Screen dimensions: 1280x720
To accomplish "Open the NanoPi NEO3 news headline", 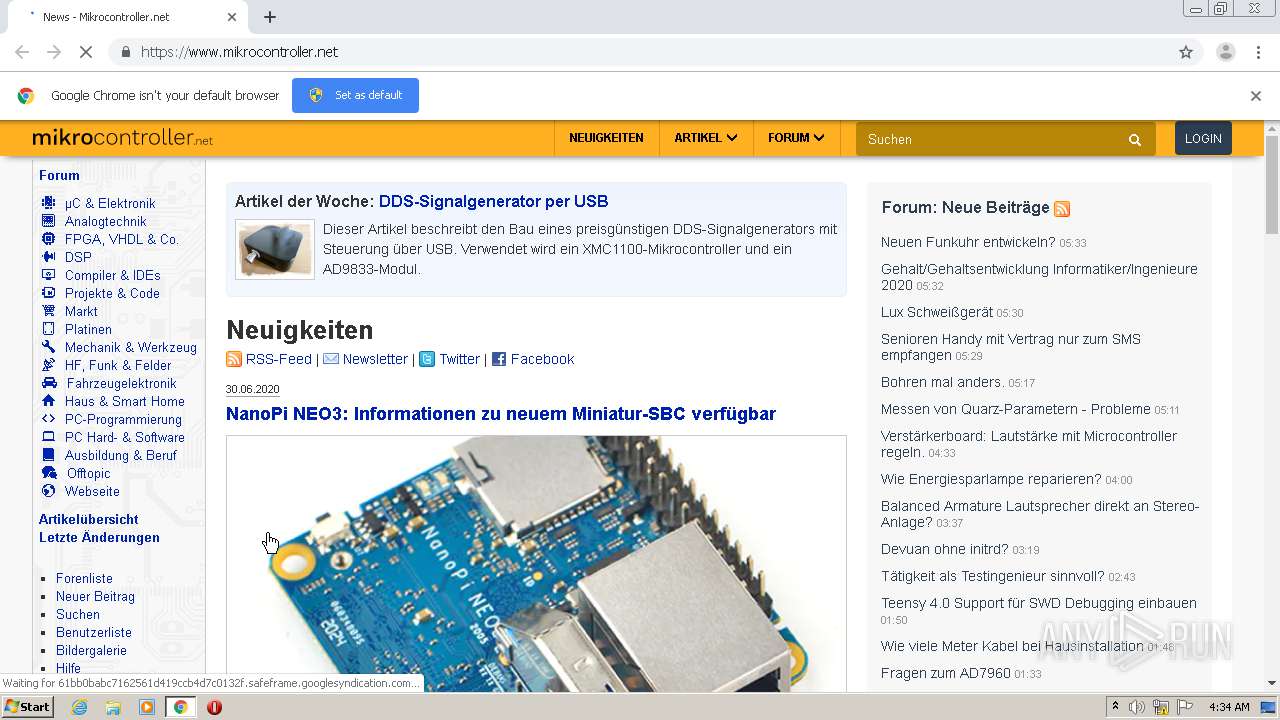I will point(501,414).
